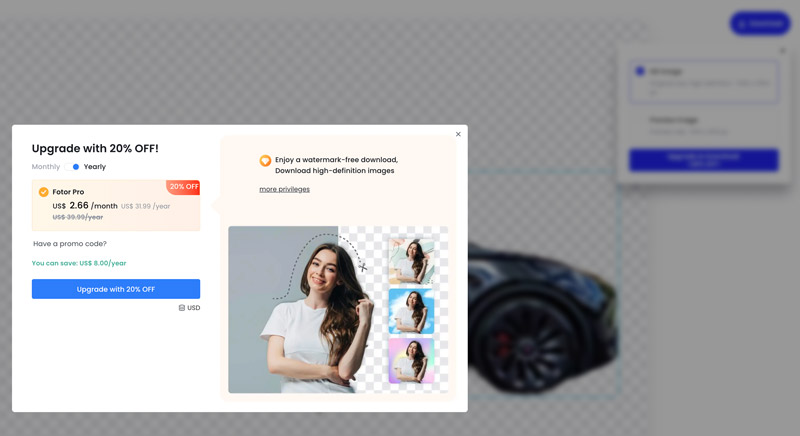Image resolution: width=800 pixels, height=436 pixels.
Task: Click the first woman thumbnail with pastel background
Action: click(411, 261)
